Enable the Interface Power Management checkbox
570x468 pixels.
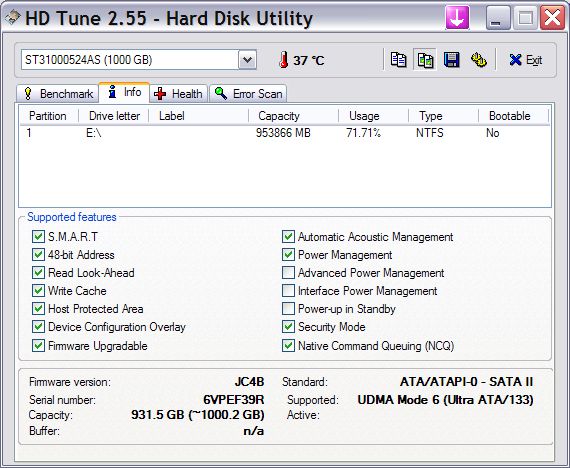[x=288, y=291]
